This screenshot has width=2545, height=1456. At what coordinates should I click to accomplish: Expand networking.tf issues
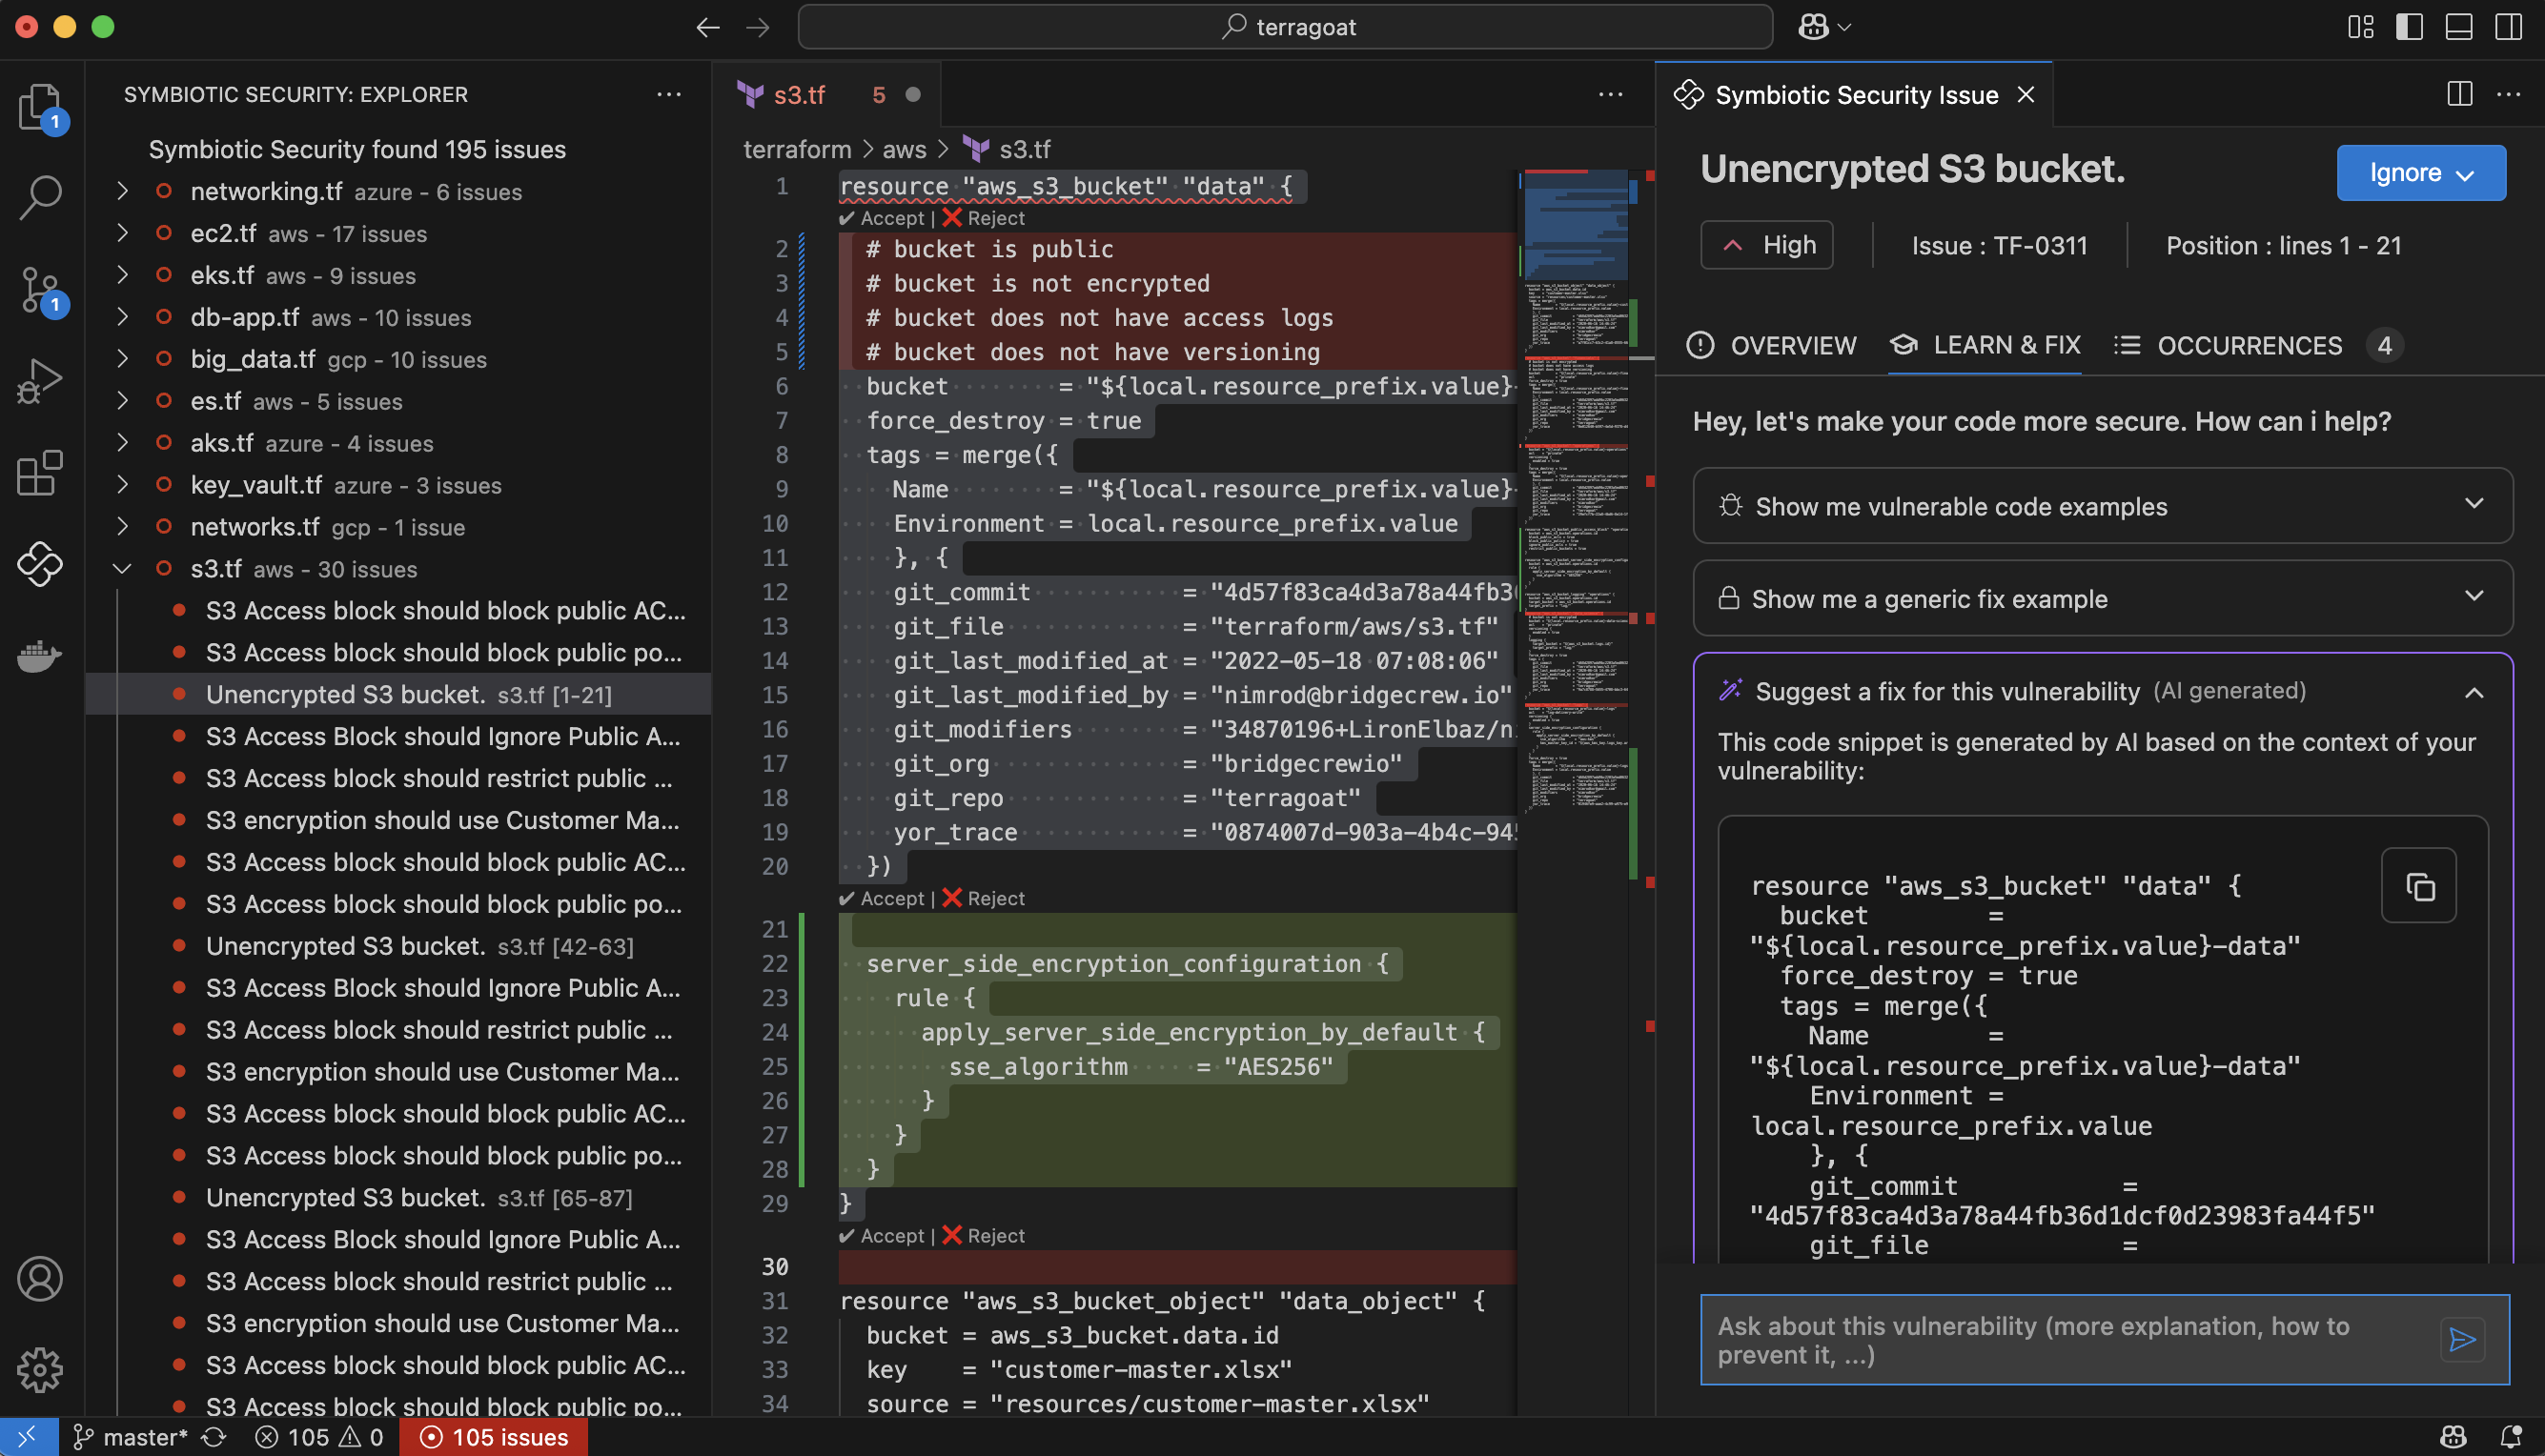click(x=122, y=191)
